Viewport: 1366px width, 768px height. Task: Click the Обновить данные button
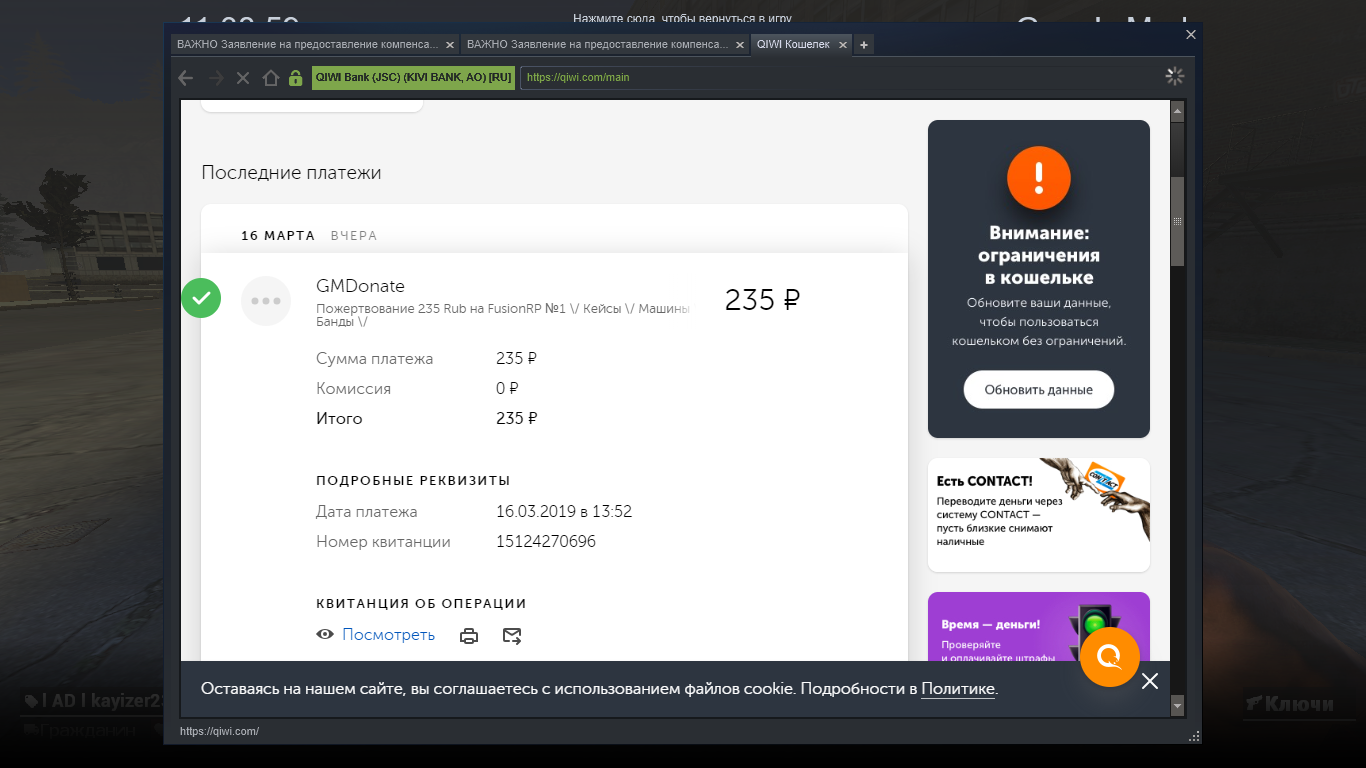click(1039, 389)
